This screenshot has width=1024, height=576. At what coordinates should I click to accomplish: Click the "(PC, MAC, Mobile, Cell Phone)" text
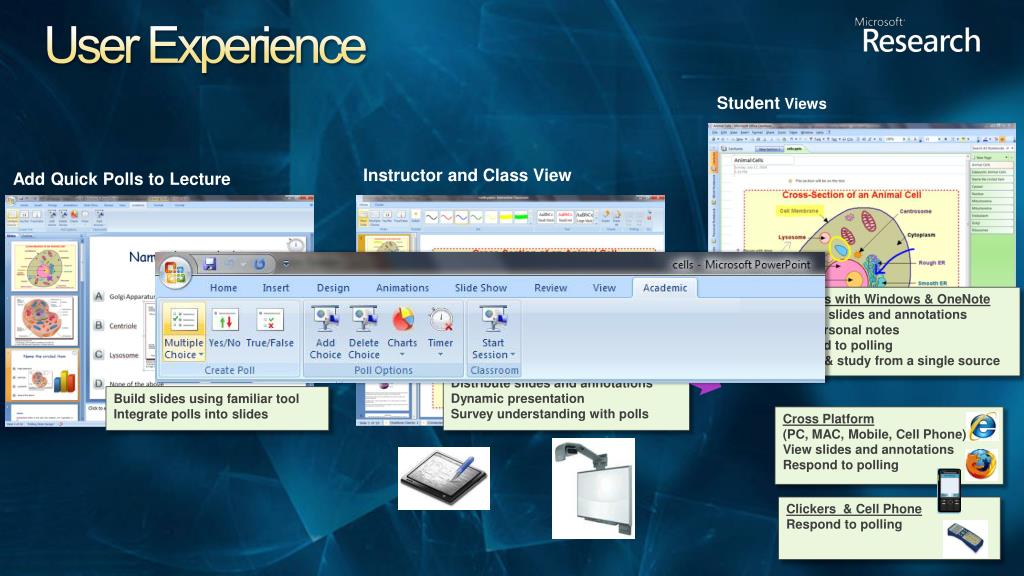pyautogui.click(x=874, y=434)
